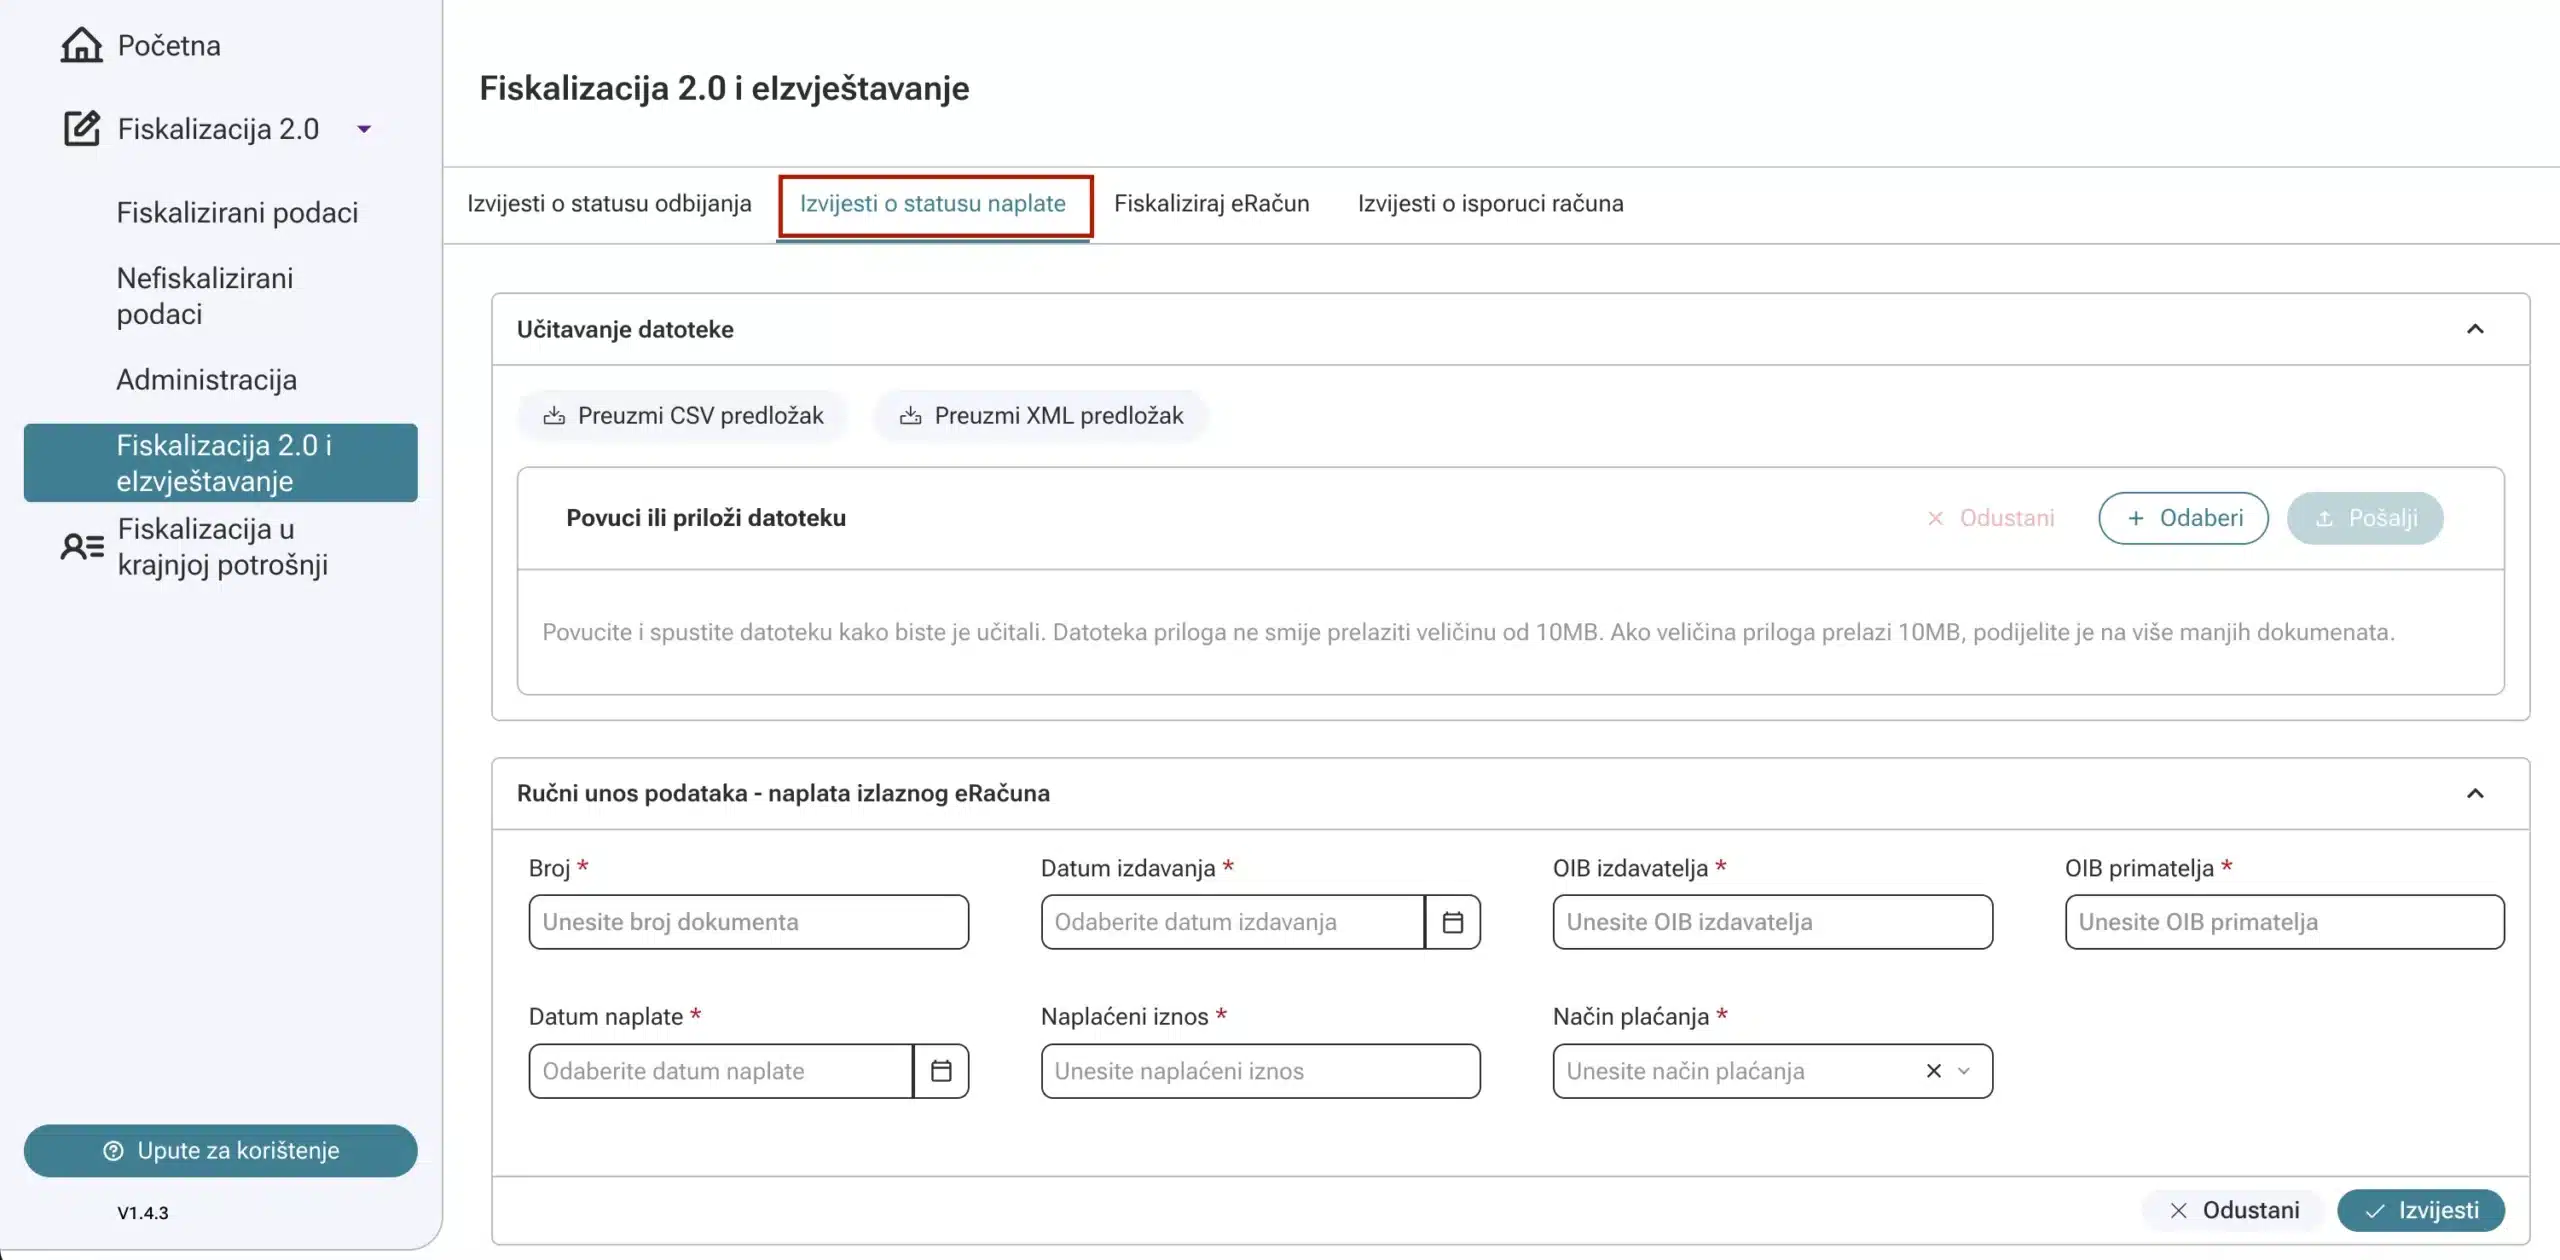Clear the Način plaćanja selection
Viewport: 2560px width, 1260px height.
tap(1934, 1071)
